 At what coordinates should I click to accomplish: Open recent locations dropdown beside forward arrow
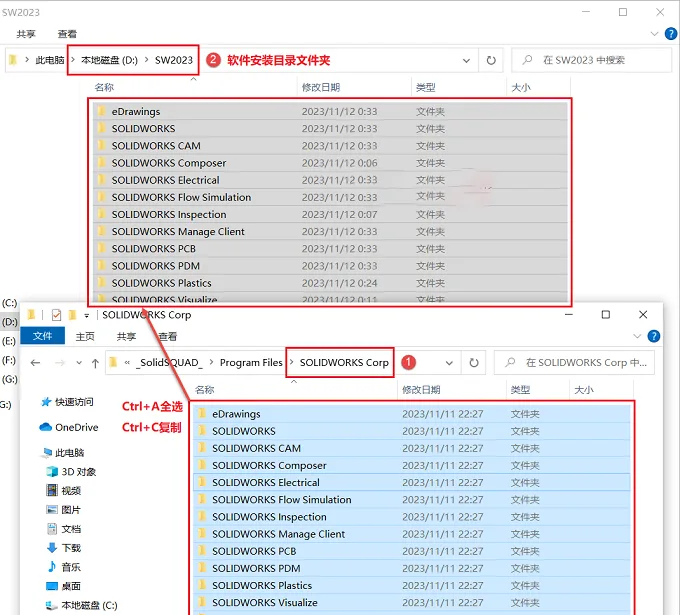coord(79,363)
